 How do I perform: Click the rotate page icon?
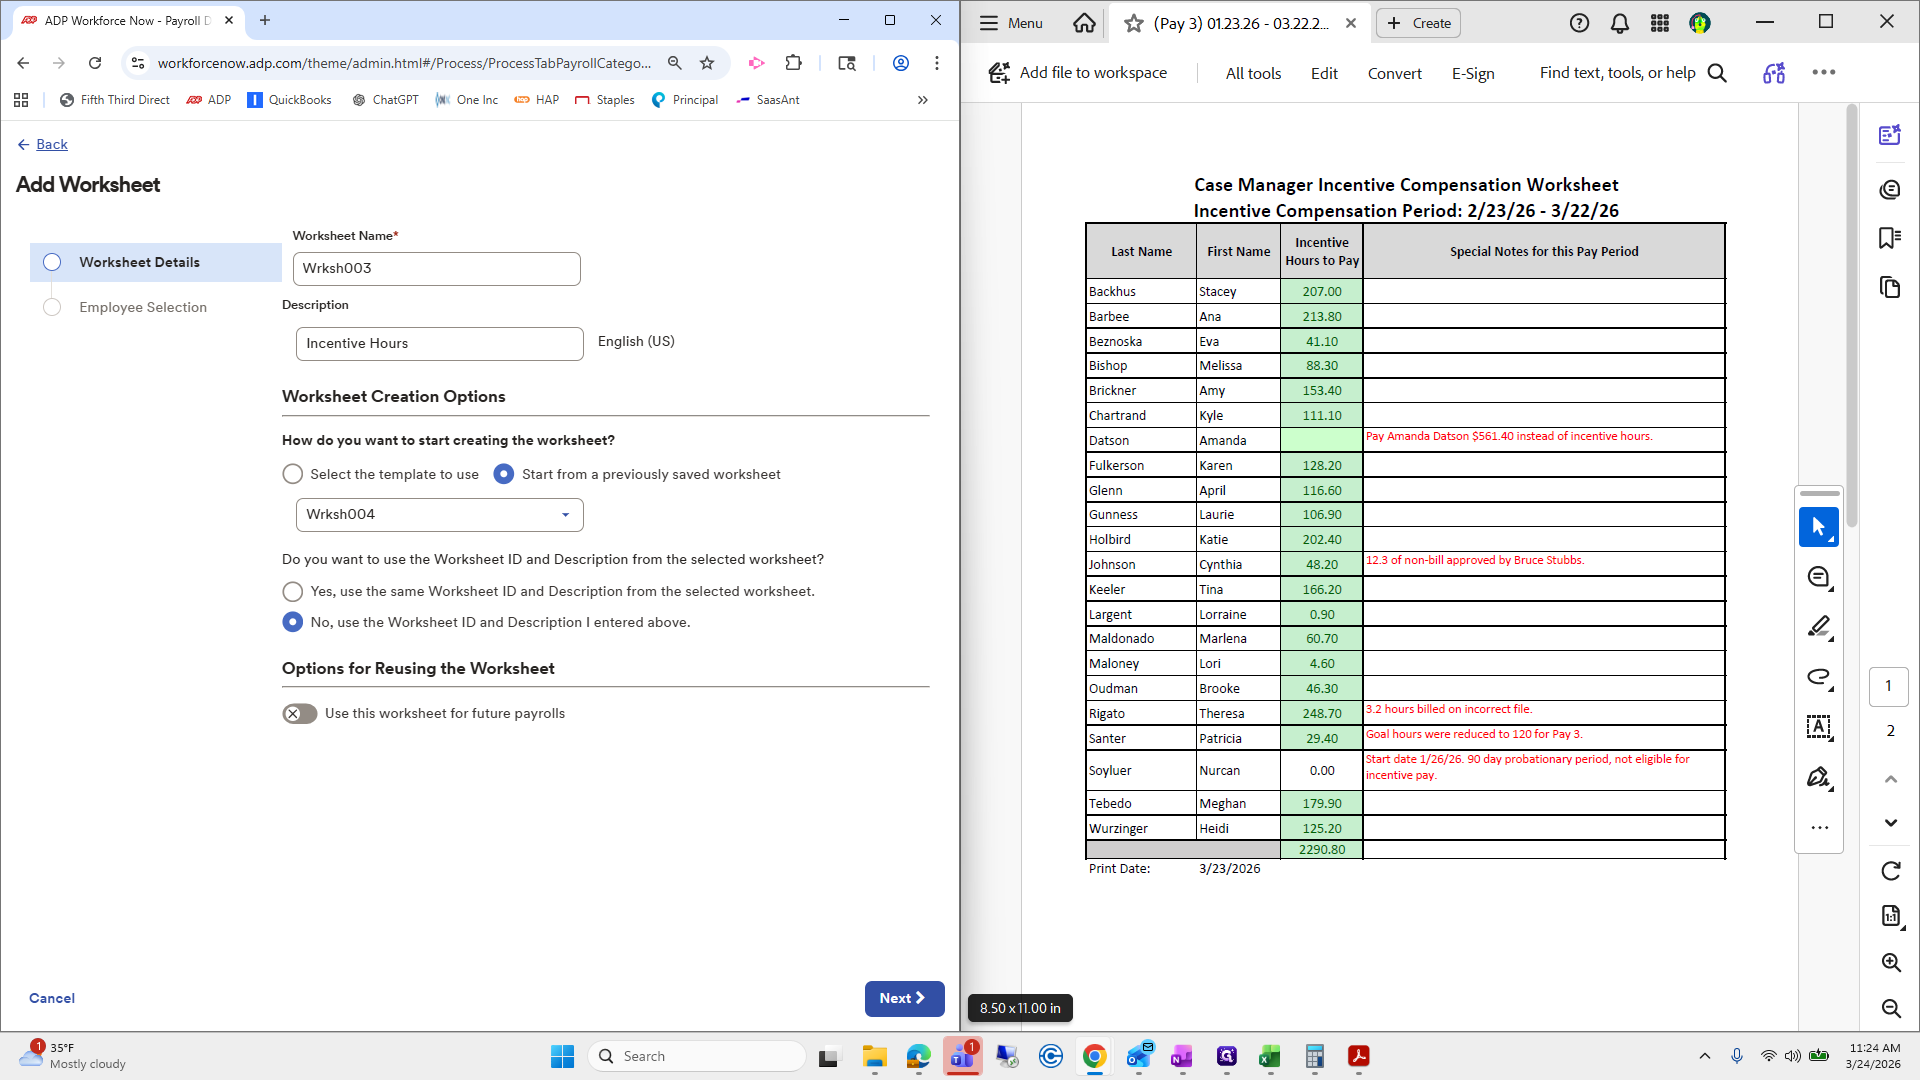[1890, 871]
